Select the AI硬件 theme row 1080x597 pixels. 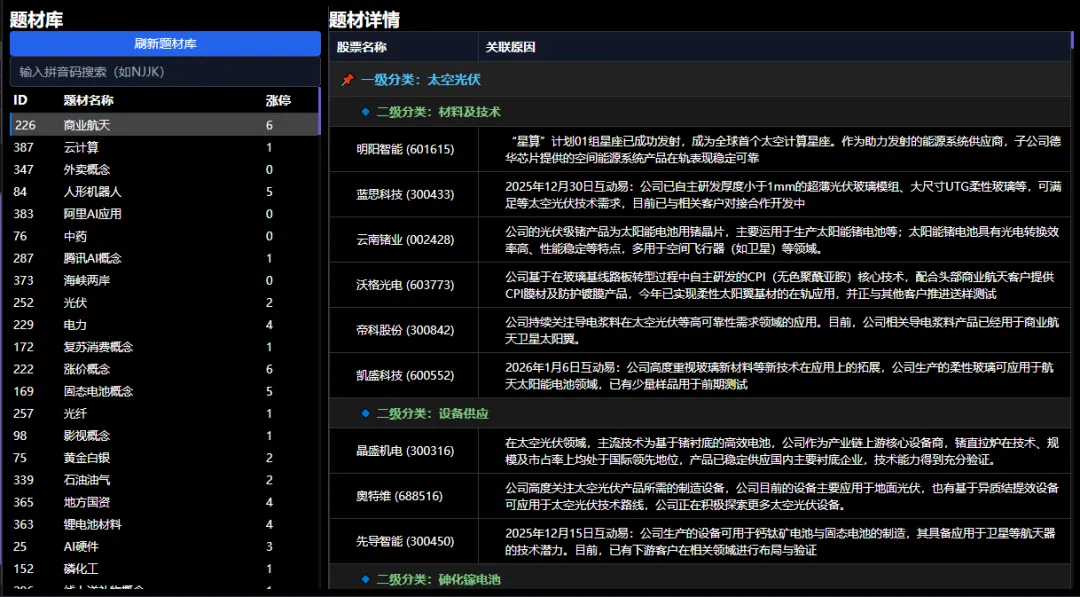tap(165, 547)
